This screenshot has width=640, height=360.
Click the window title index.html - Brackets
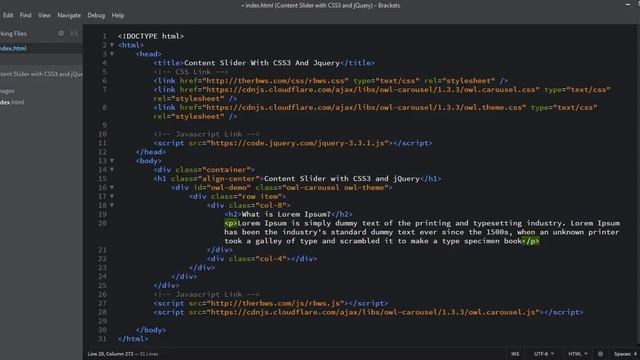coord(320,5)
